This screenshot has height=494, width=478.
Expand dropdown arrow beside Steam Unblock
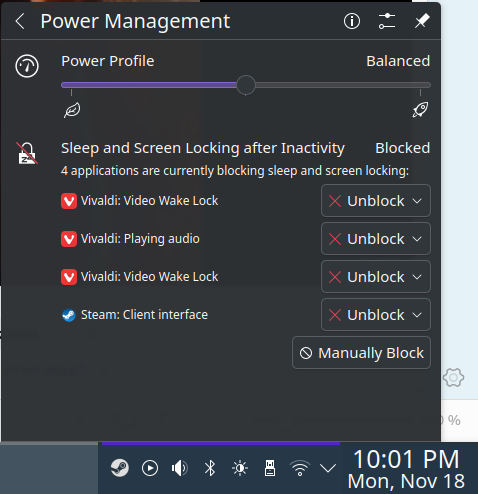point(417,315)
